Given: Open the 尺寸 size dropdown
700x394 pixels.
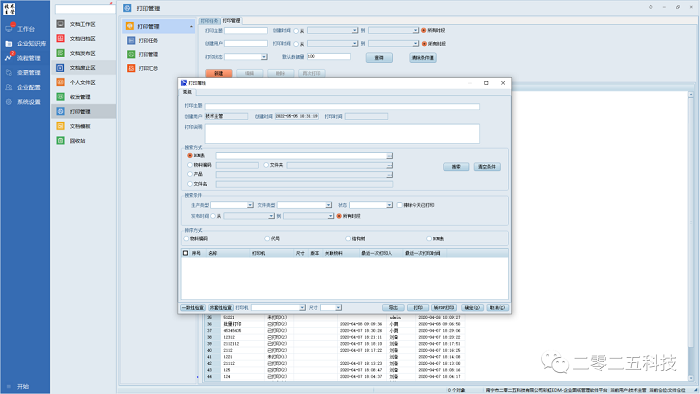Looking at the screenshot, I should (x=331, y=308).
